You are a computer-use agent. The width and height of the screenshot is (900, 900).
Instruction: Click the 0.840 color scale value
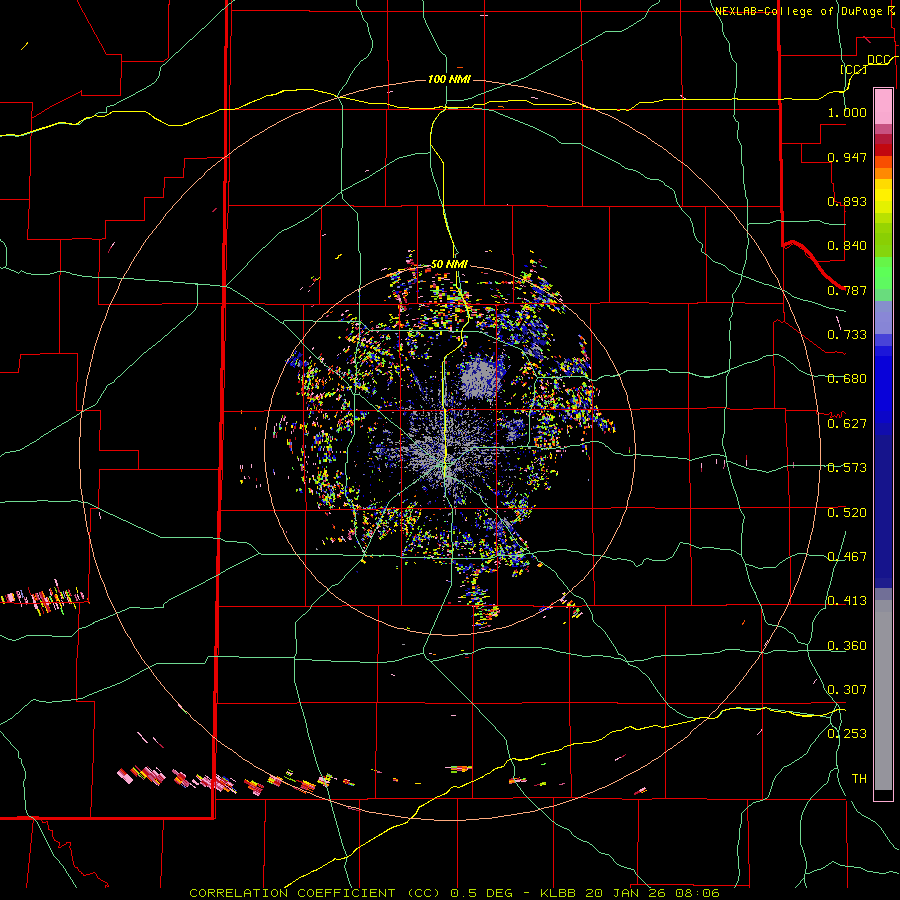point(847,246)
